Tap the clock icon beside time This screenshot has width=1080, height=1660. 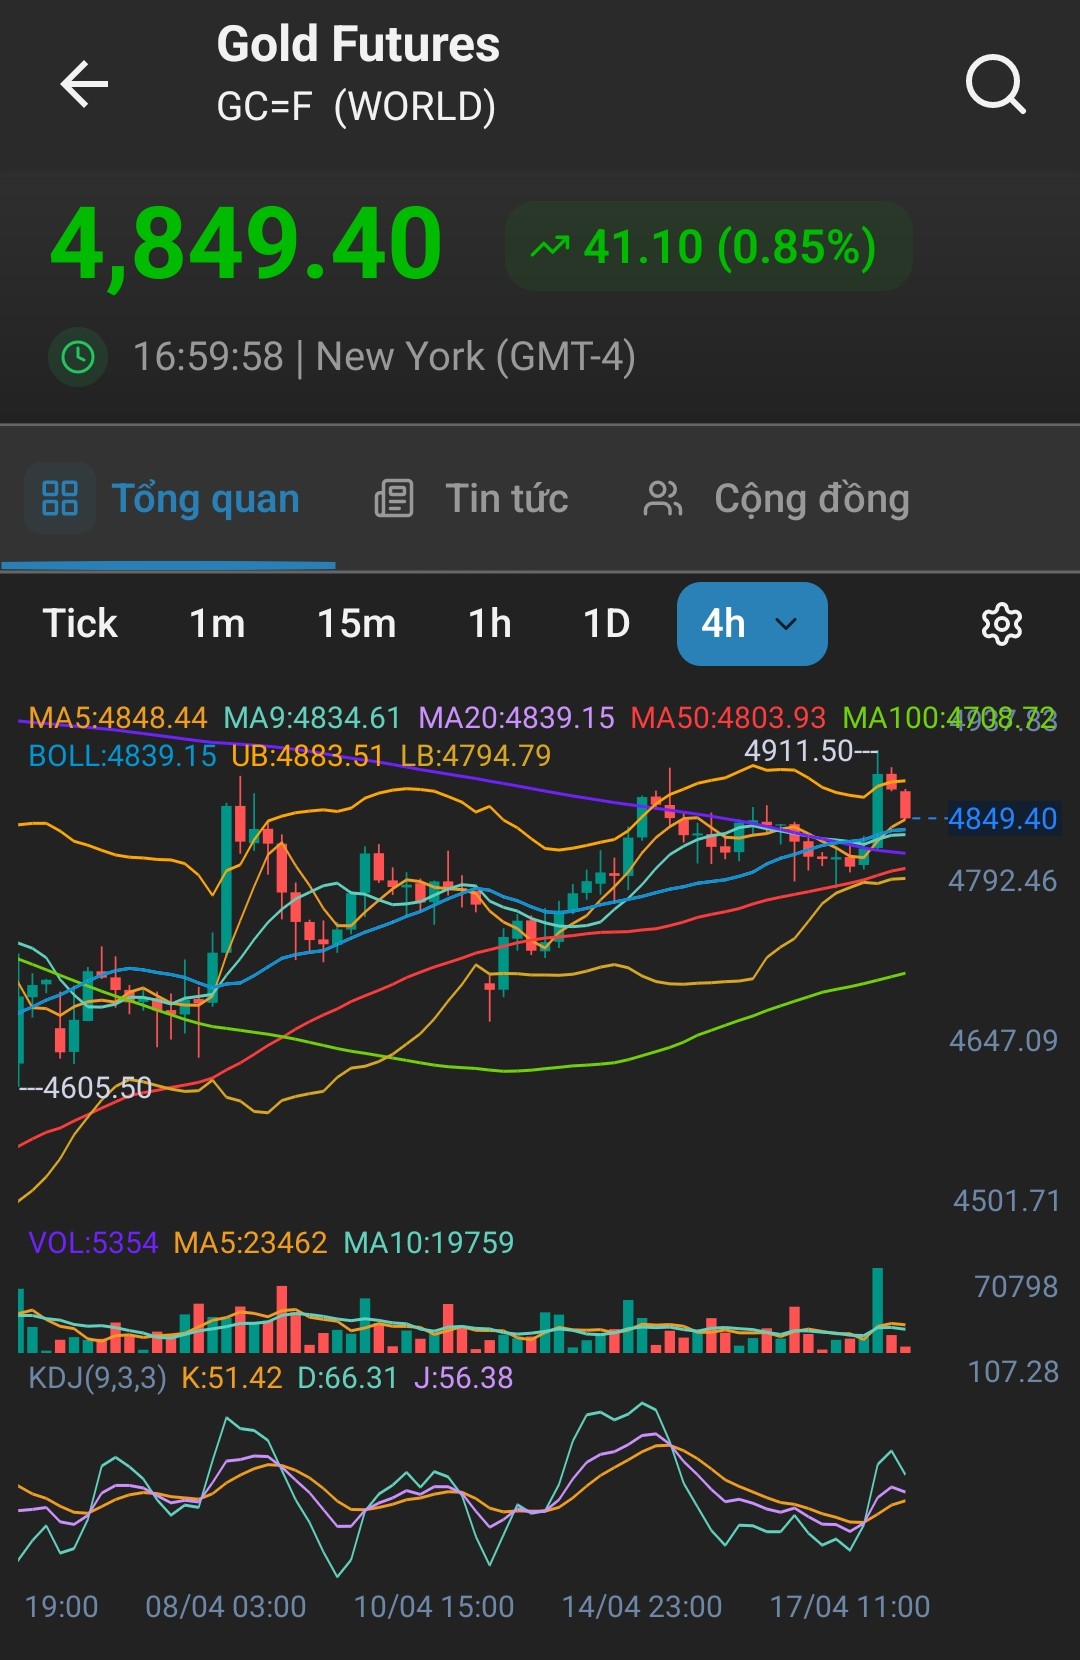[78, 357]
